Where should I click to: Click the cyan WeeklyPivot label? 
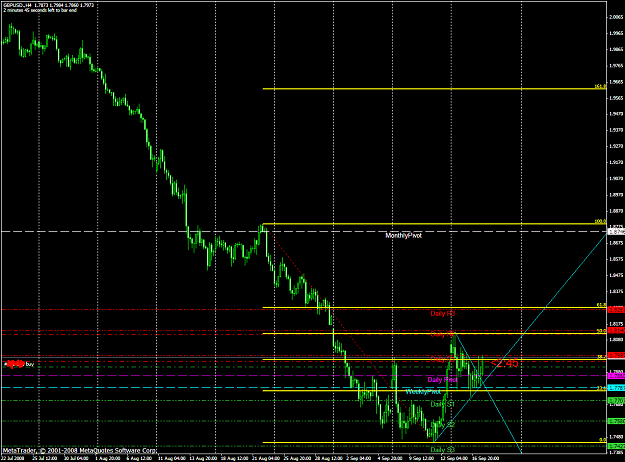pos(423,391)
